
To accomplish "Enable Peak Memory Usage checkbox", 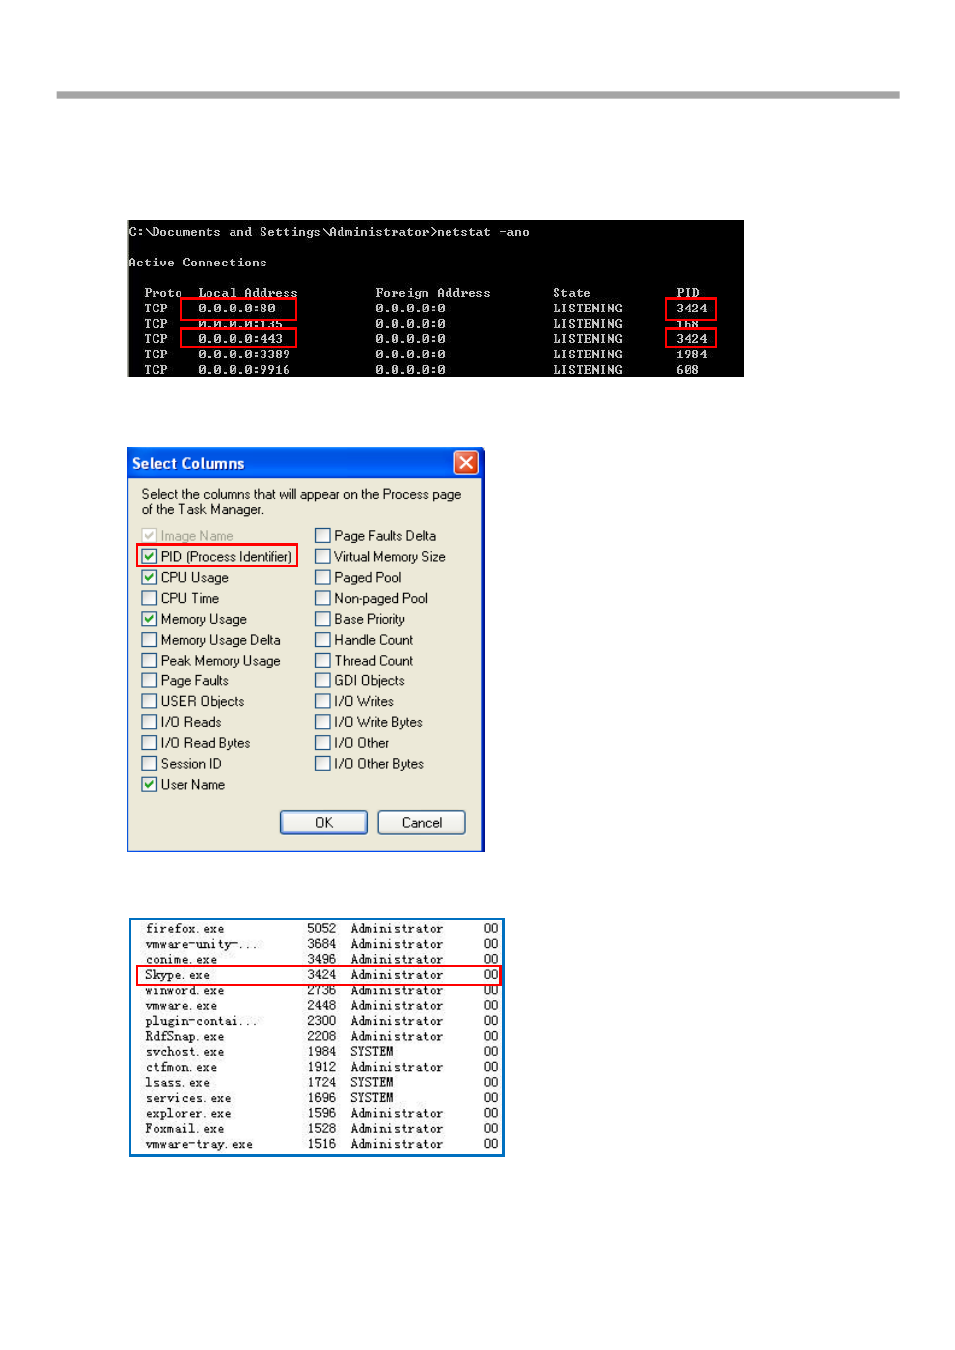I will [149, 660].
